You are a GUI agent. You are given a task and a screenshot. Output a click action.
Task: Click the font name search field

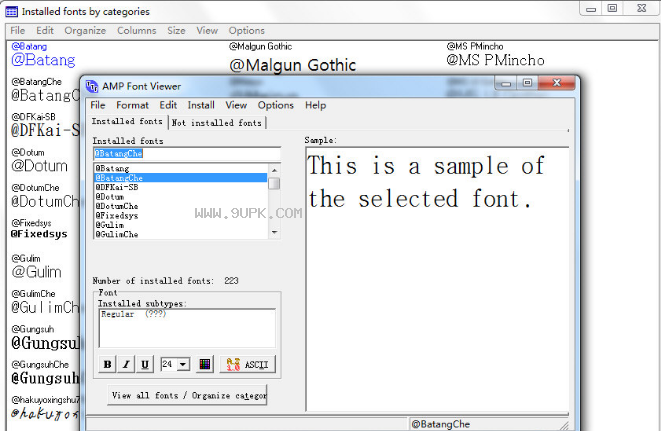pyautogui.click(x=187, y=154)
